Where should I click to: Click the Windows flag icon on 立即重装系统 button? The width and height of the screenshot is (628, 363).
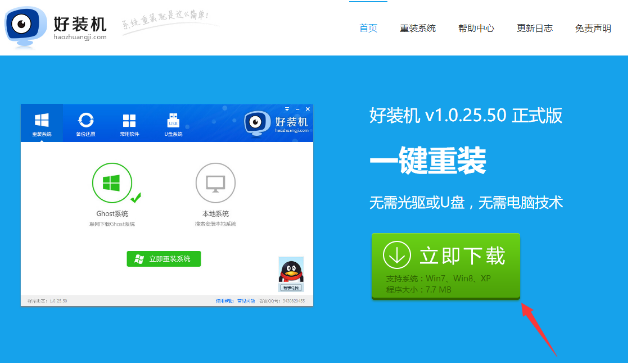(139, 259)
